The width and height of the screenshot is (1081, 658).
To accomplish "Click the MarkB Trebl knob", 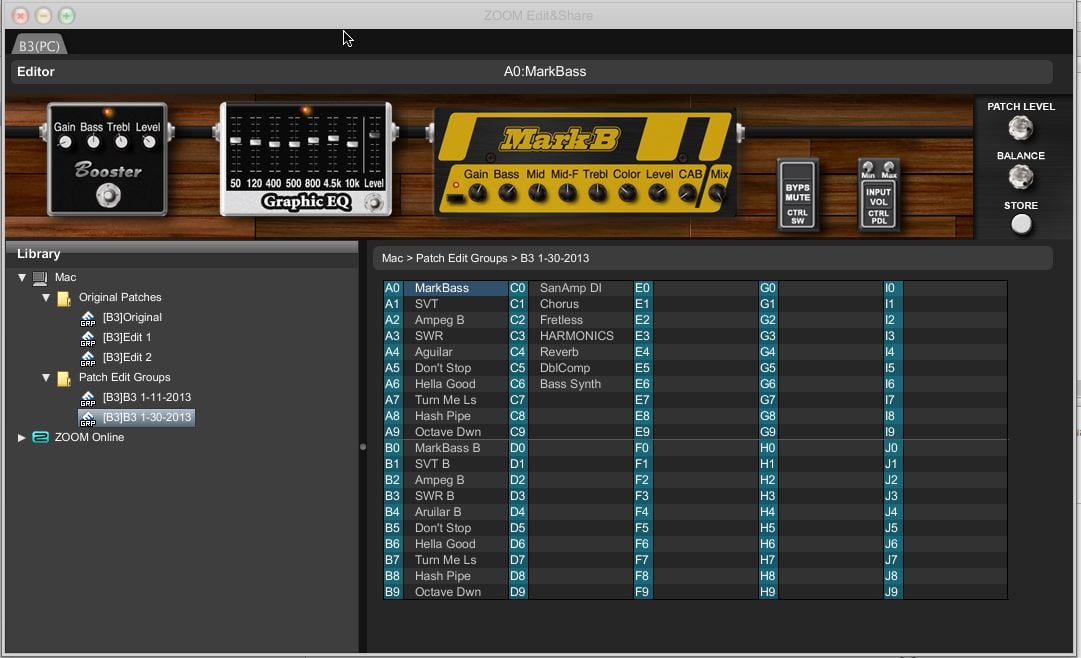I will coord(597,194).
